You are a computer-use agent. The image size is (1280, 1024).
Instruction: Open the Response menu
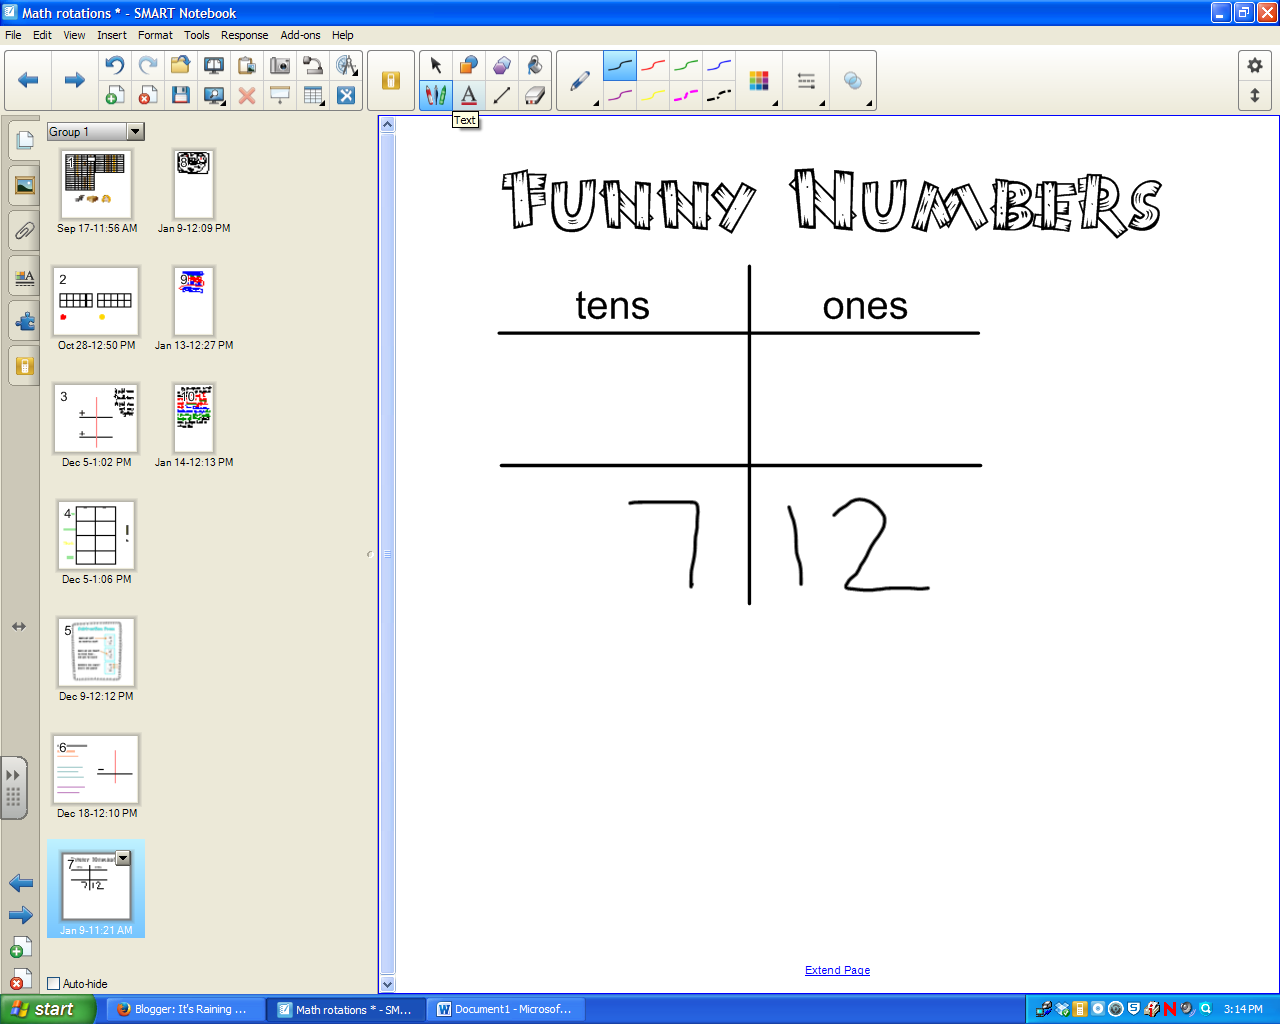click(244, 35)
